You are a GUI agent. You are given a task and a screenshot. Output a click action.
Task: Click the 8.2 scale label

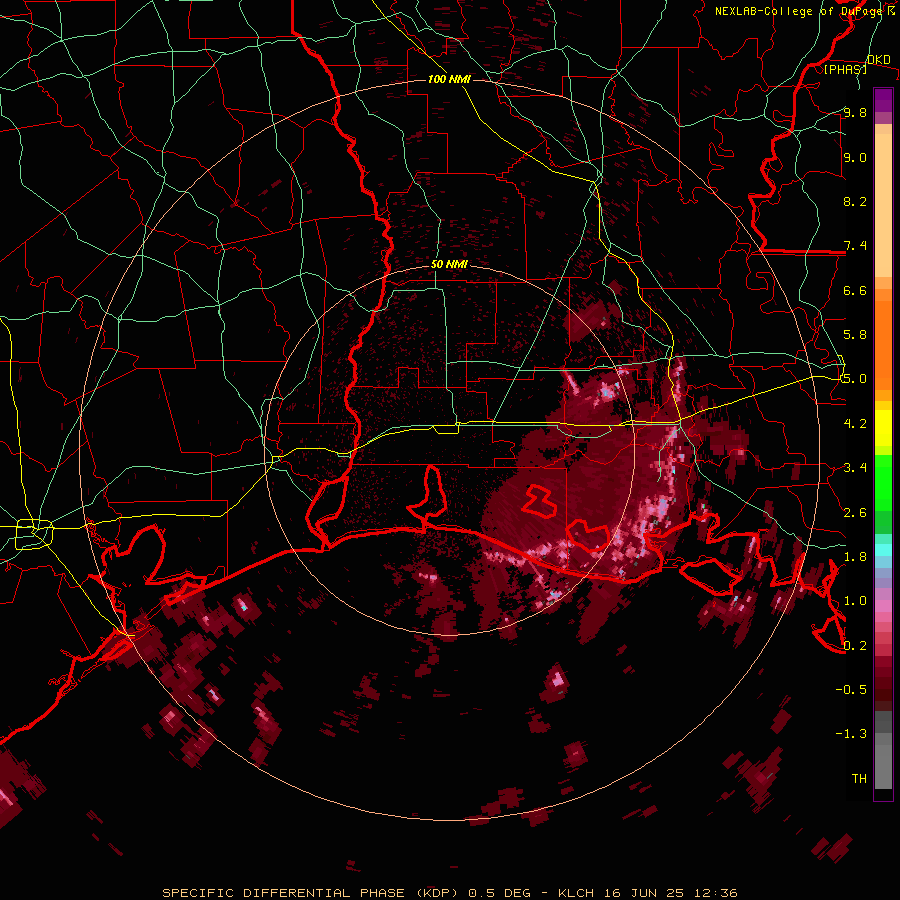(855, 201)
